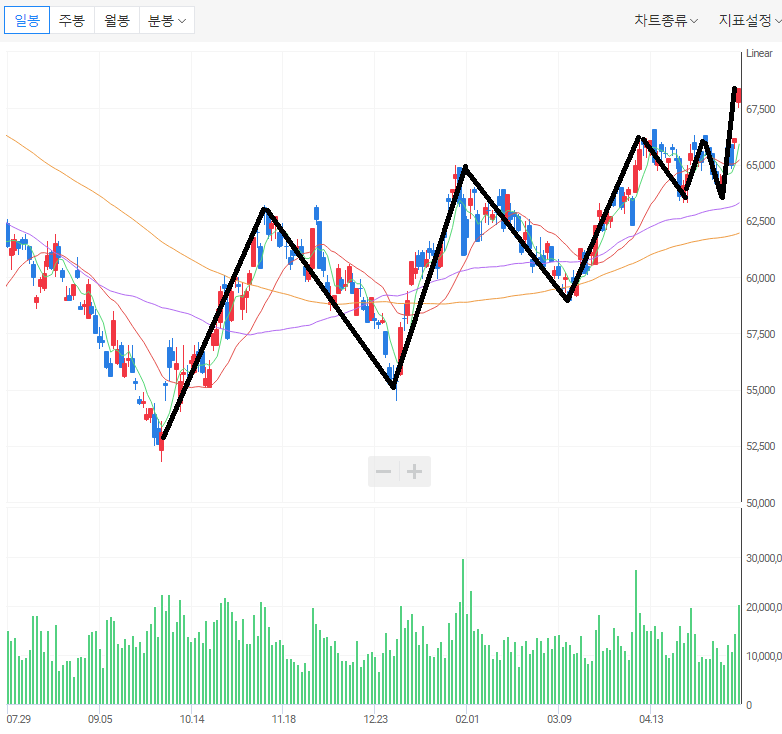Open the 분봉 minute chart dropdown
782x734 pixels.
tap(167, 20)
